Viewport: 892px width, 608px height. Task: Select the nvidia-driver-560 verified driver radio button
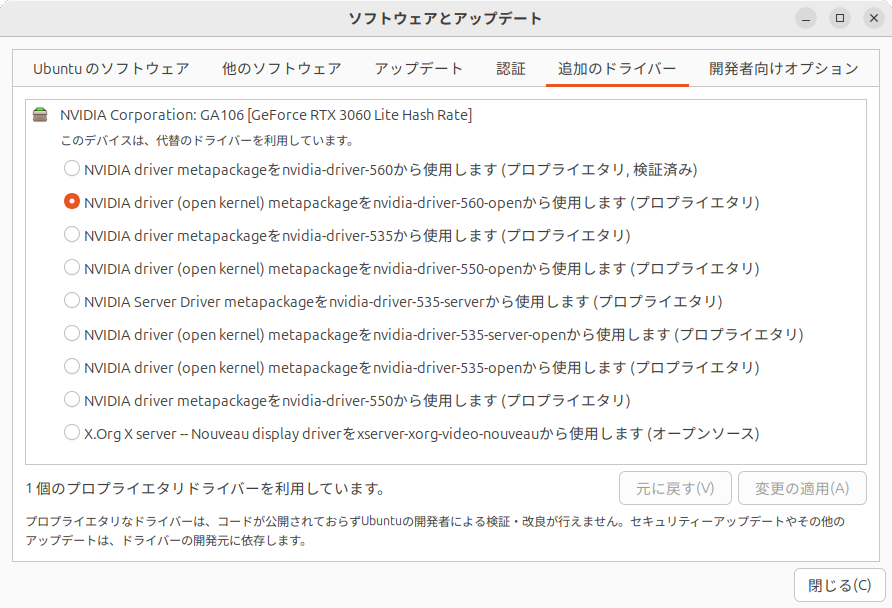(x=72, y=168)
